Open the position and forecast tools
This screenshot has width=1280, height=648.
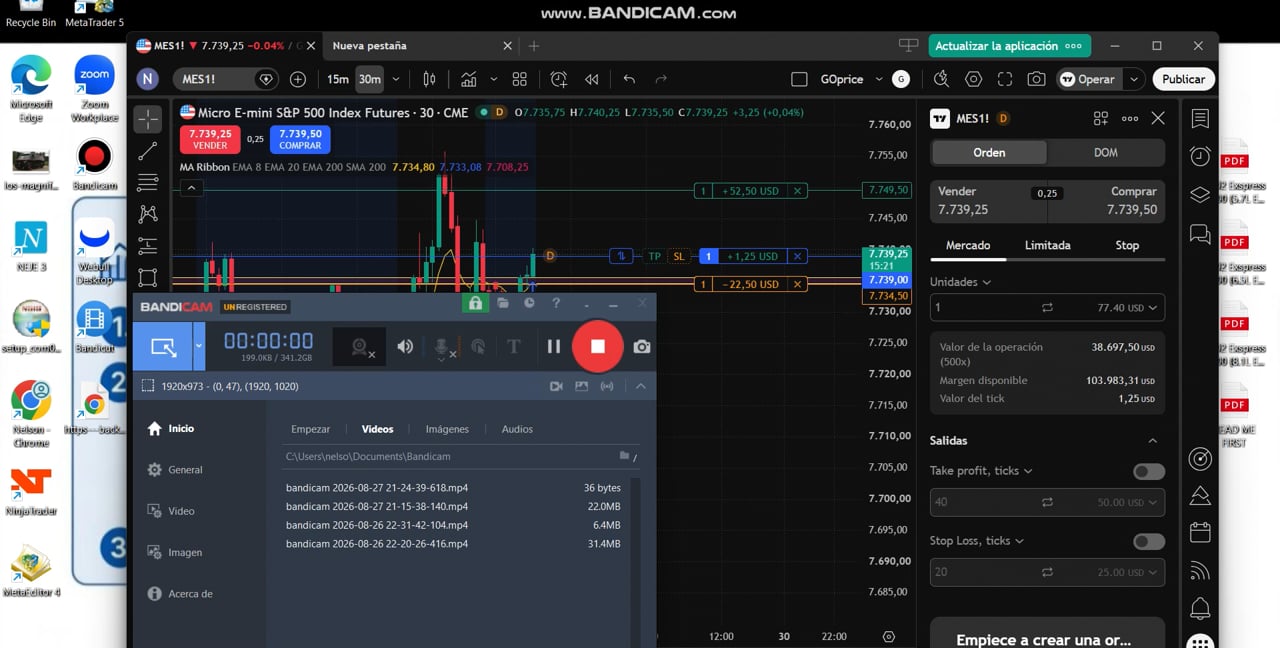[148, 245]
